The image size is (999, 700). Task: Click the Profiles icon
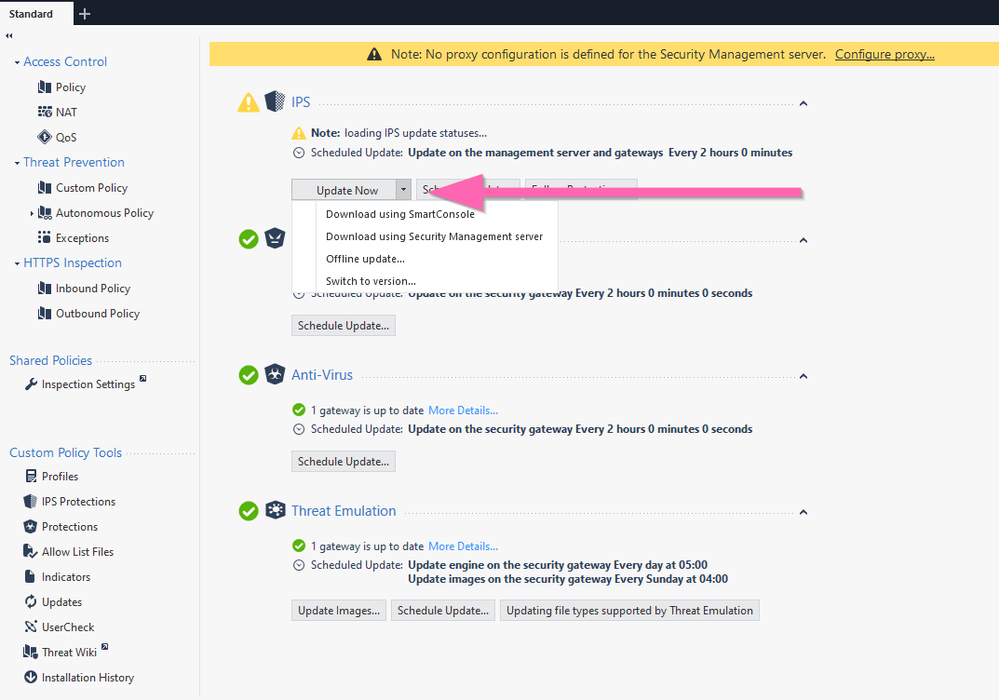pyautogui.click(x=31, y=476)
